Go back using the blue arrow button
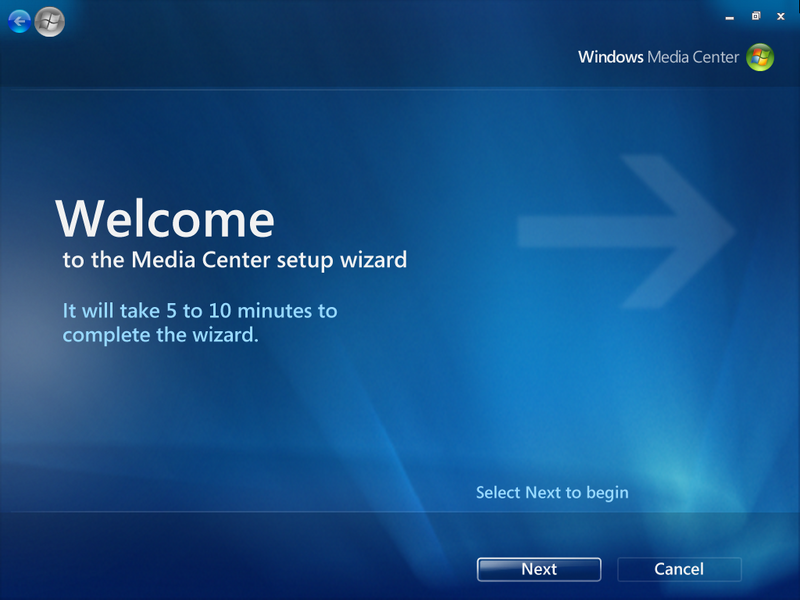 point(19,21)
